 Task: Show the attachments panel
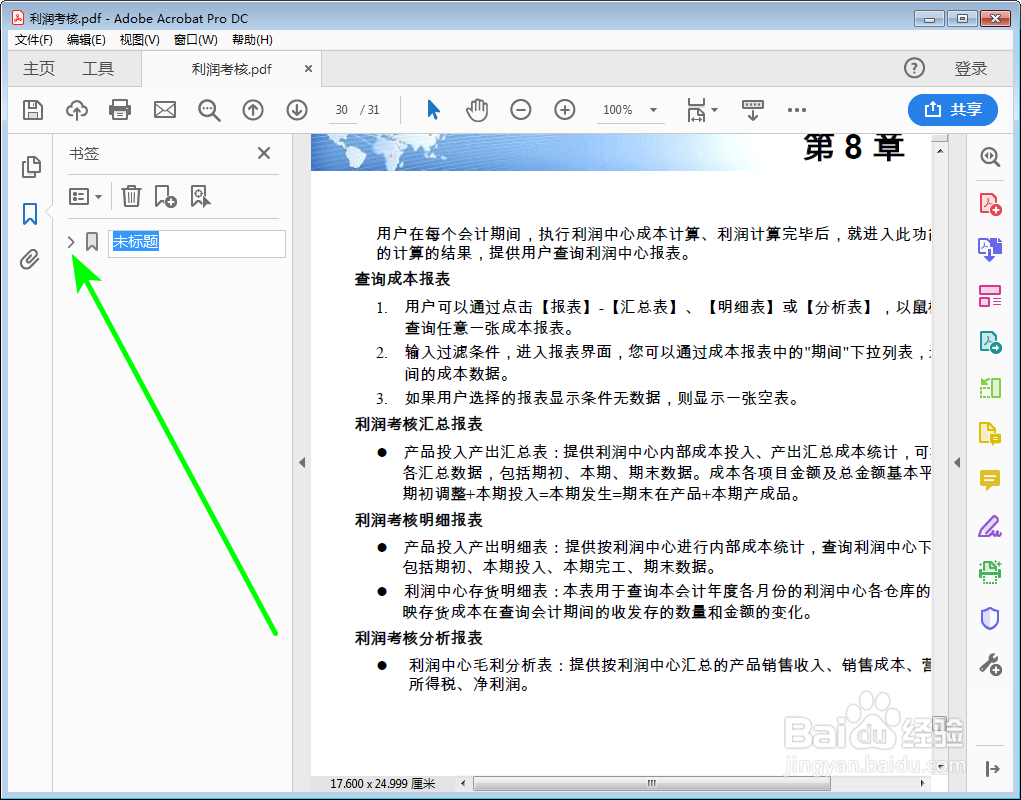pyautogui.click(x=30, y=260)
